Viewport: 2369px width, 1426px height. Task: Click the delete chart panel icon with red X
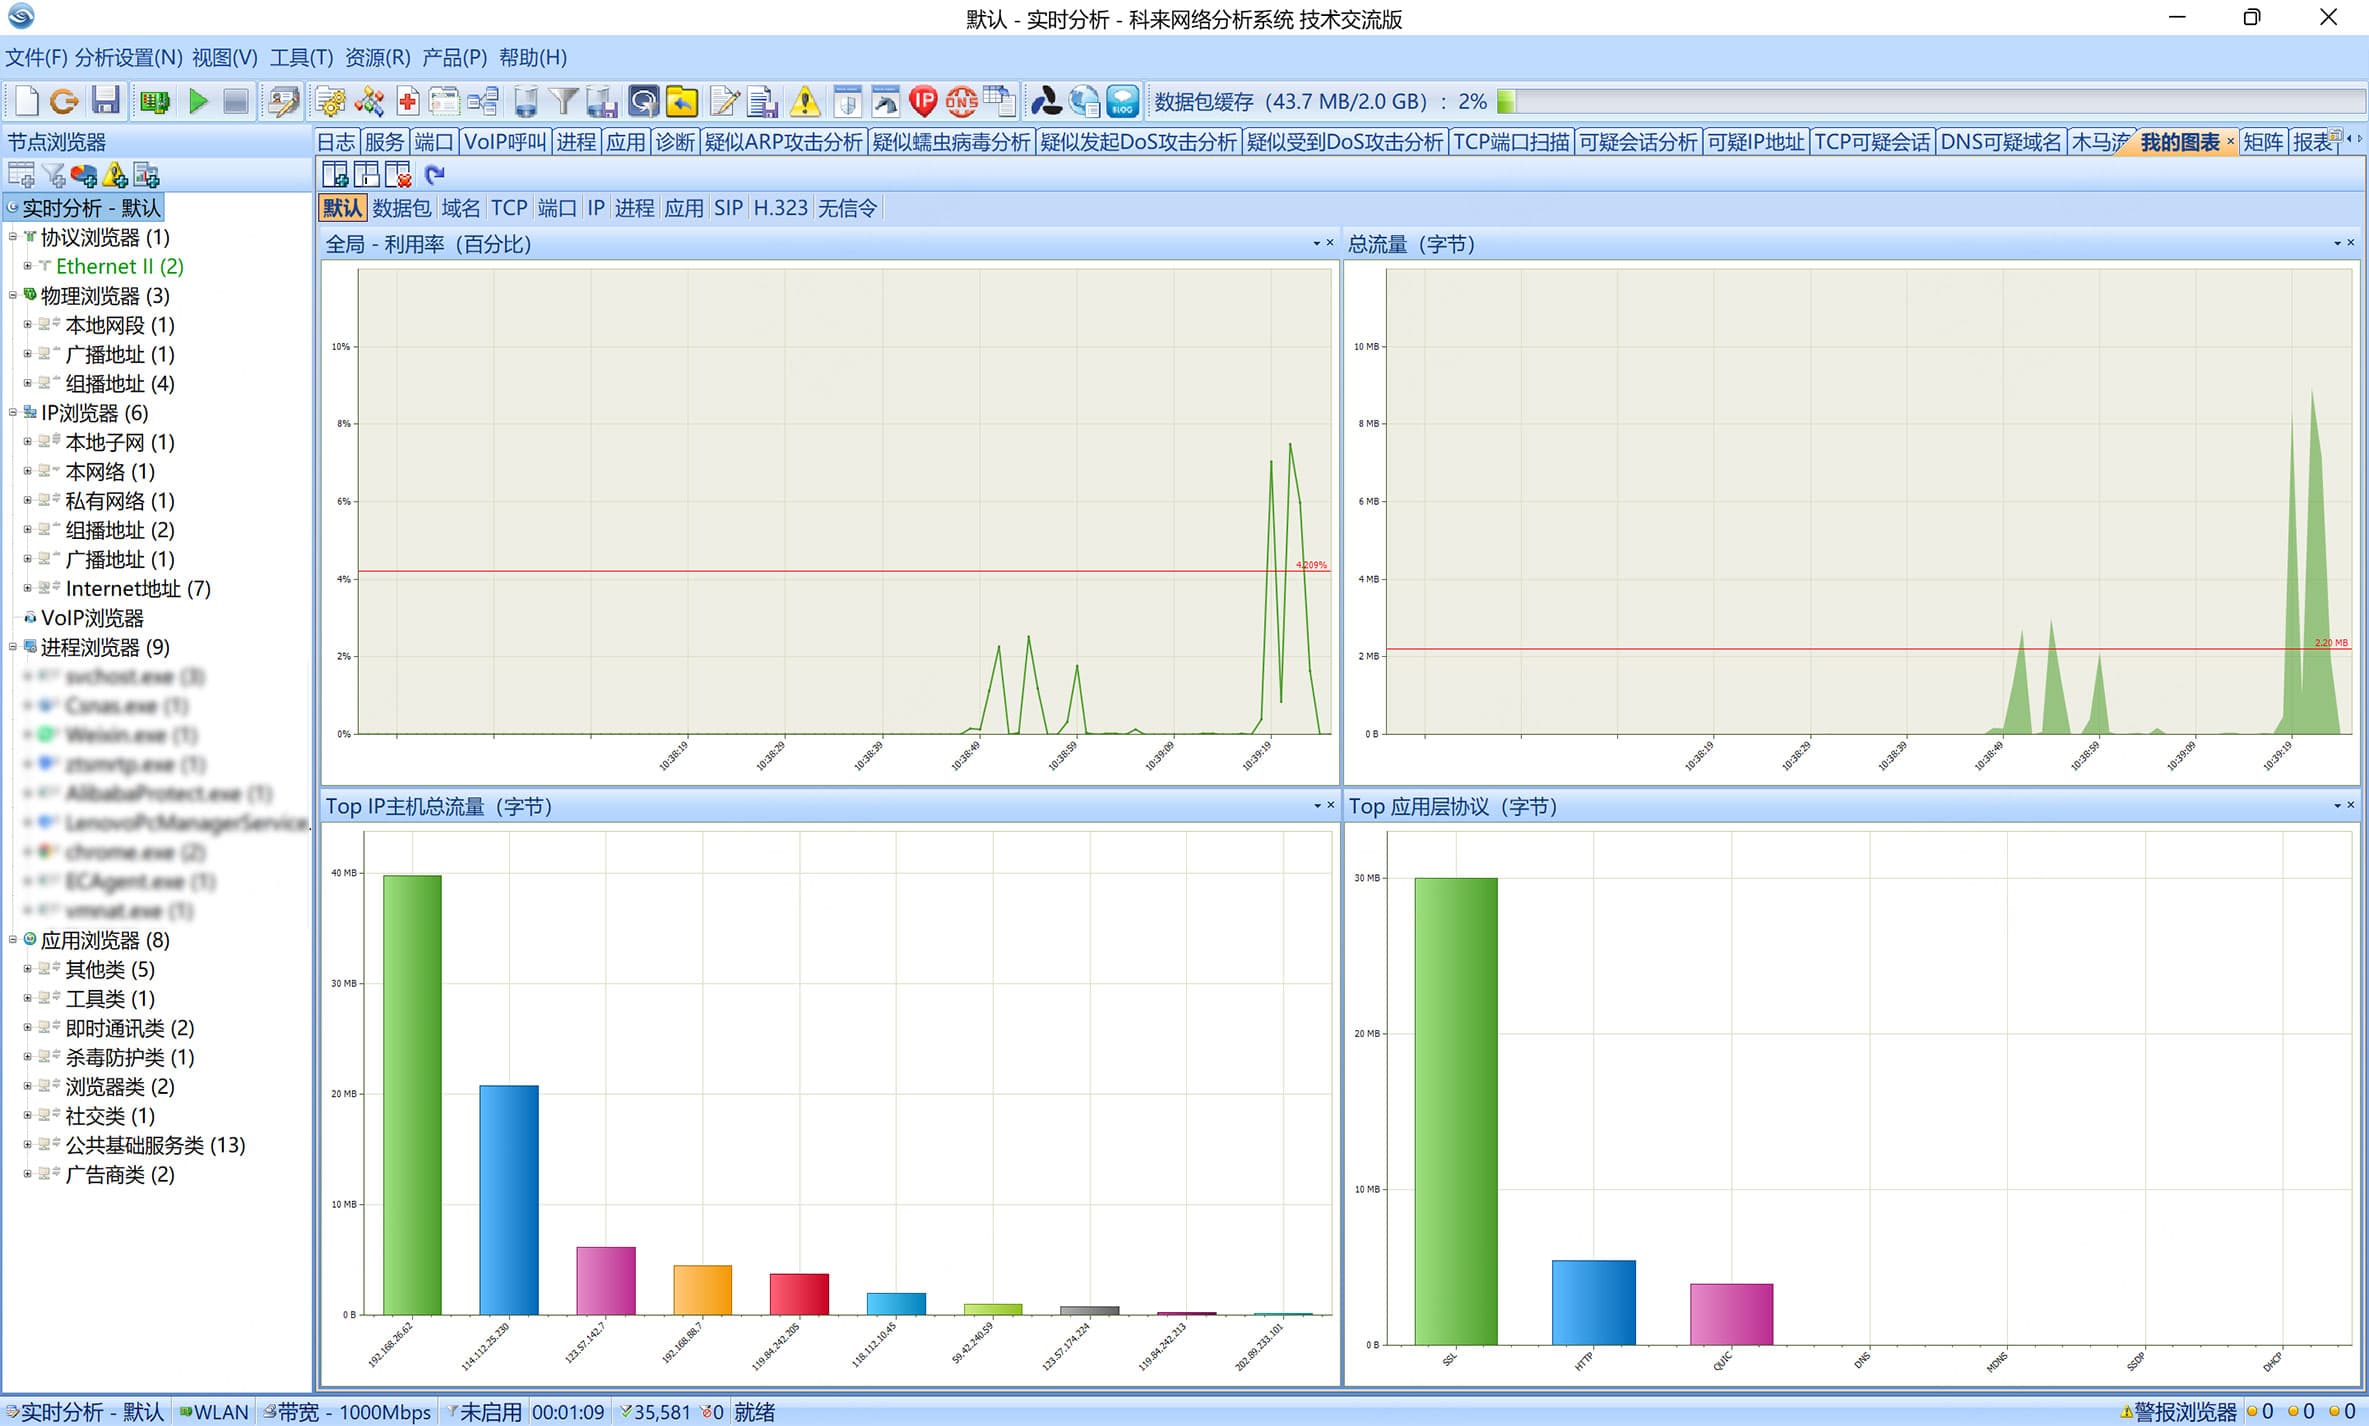click(398, 175)
